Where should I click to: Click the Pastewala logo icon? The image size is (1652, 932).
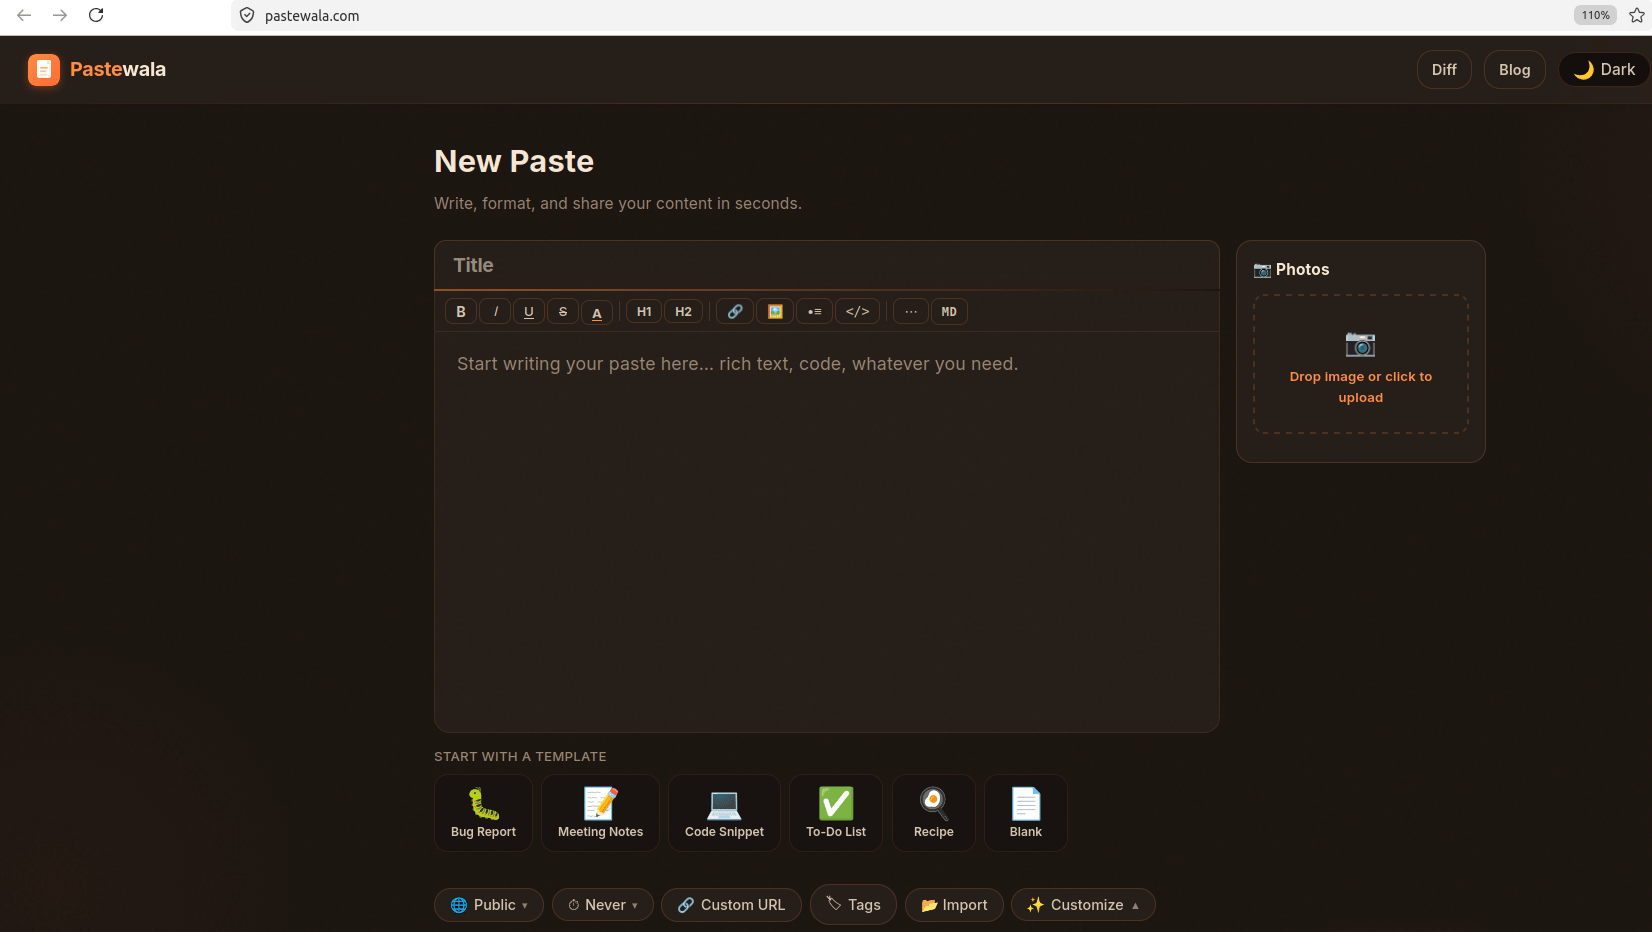(x=44, y=70)
